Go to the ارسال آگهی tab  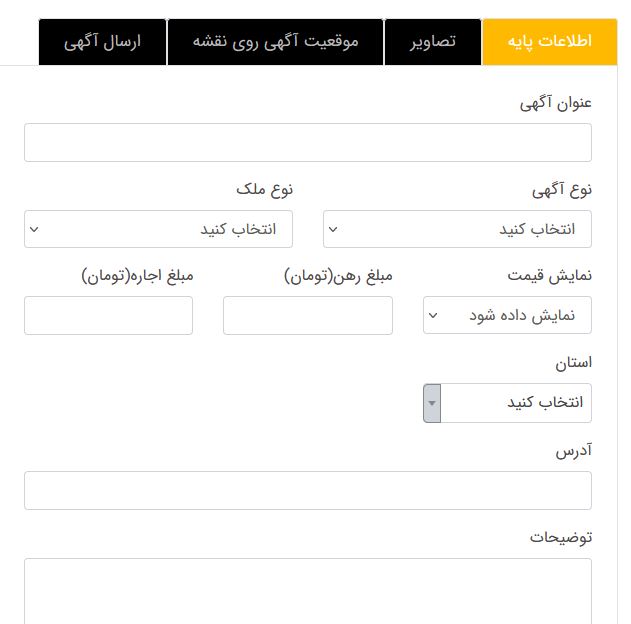click(x=103, y=41)
